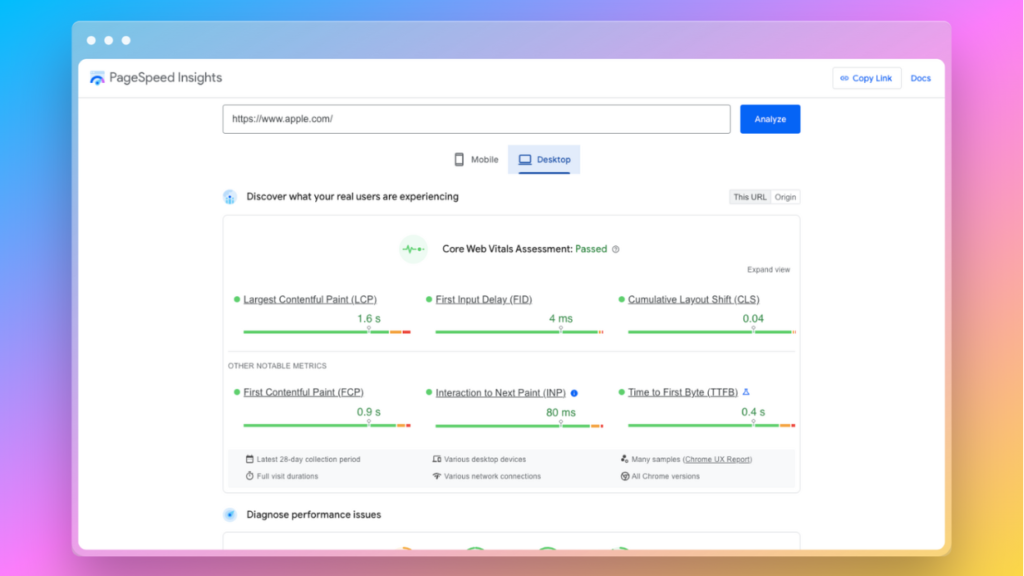
Task: Click the Diagnose performance issues section icon
Action: tap(229, 515)
